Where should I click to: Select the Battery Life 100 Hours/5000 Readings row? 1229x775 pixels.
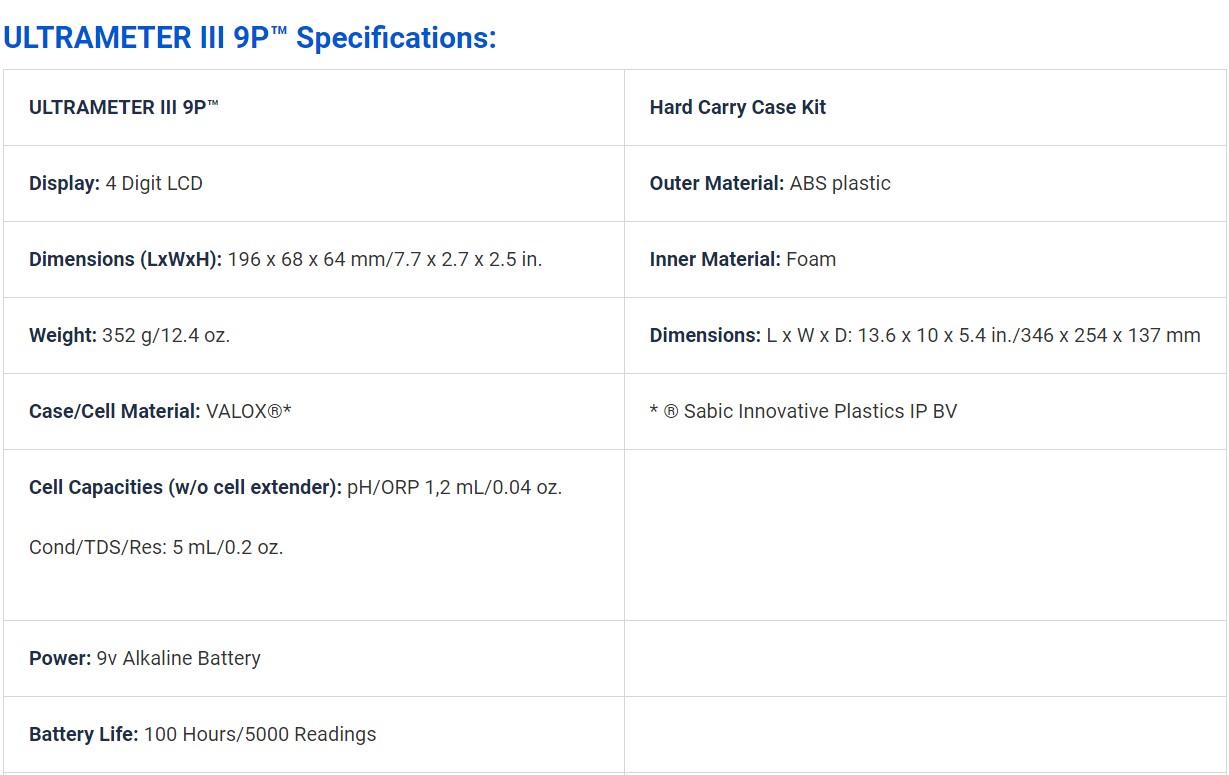pos(314,735)
